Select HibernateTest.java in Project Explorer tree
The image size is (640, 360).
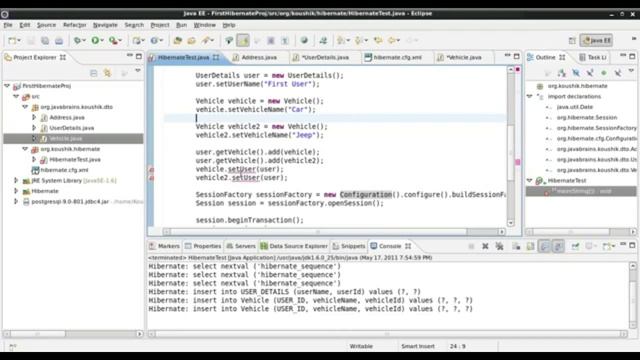pyautogui.click(x=75, y=160)
